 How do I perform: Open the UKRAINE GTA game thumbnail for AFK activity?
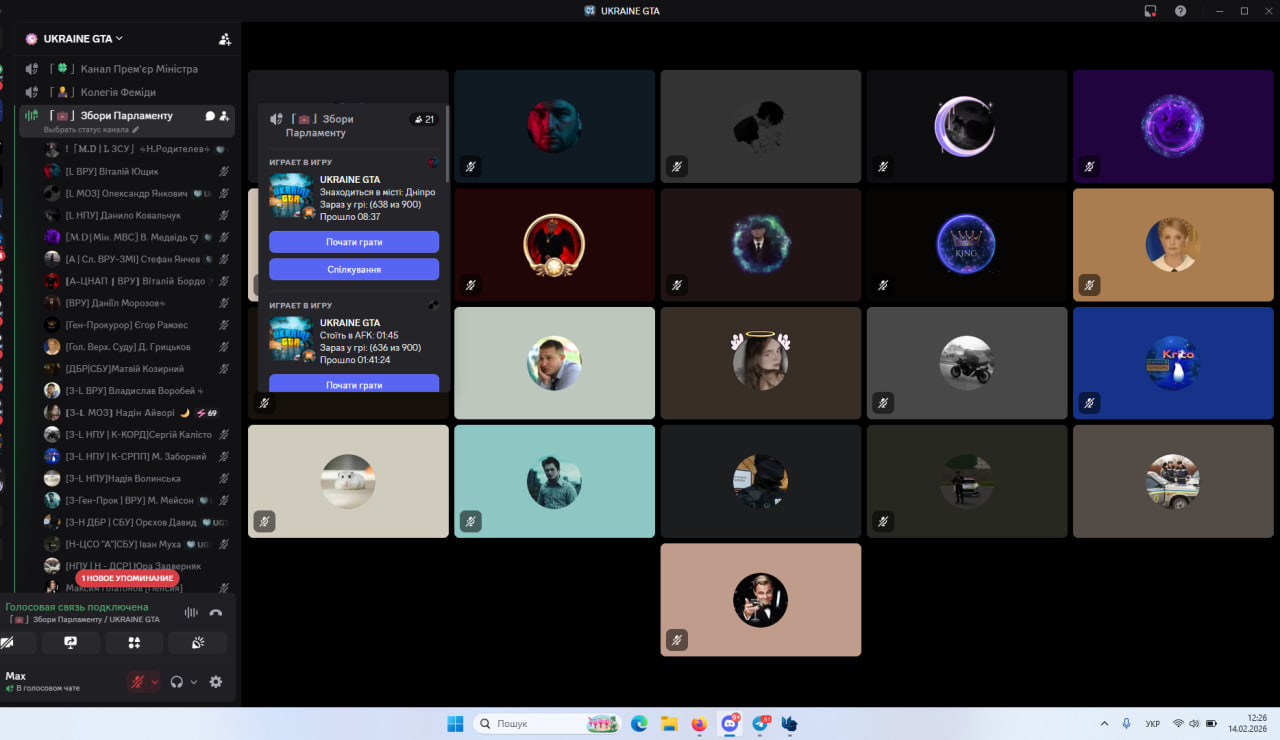pyautogui.click(x=291, y=339)
